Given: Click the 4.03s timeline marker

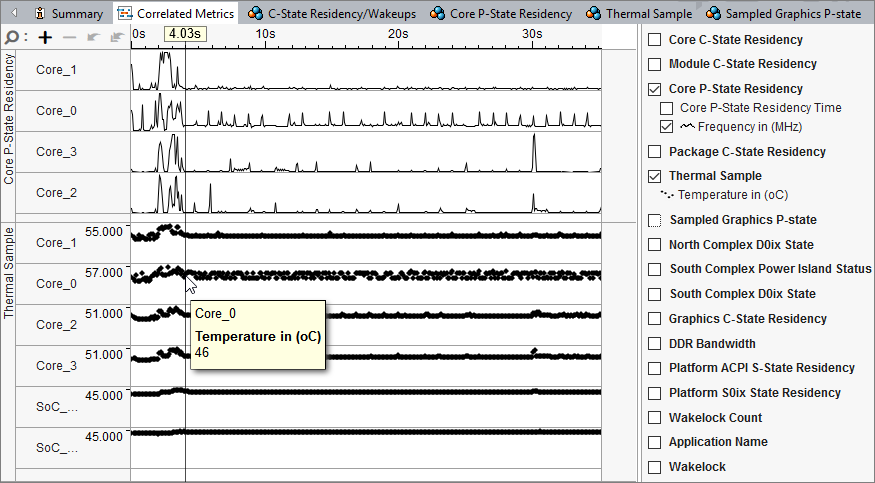Looking at the screenshot, I should pos(184,34).
